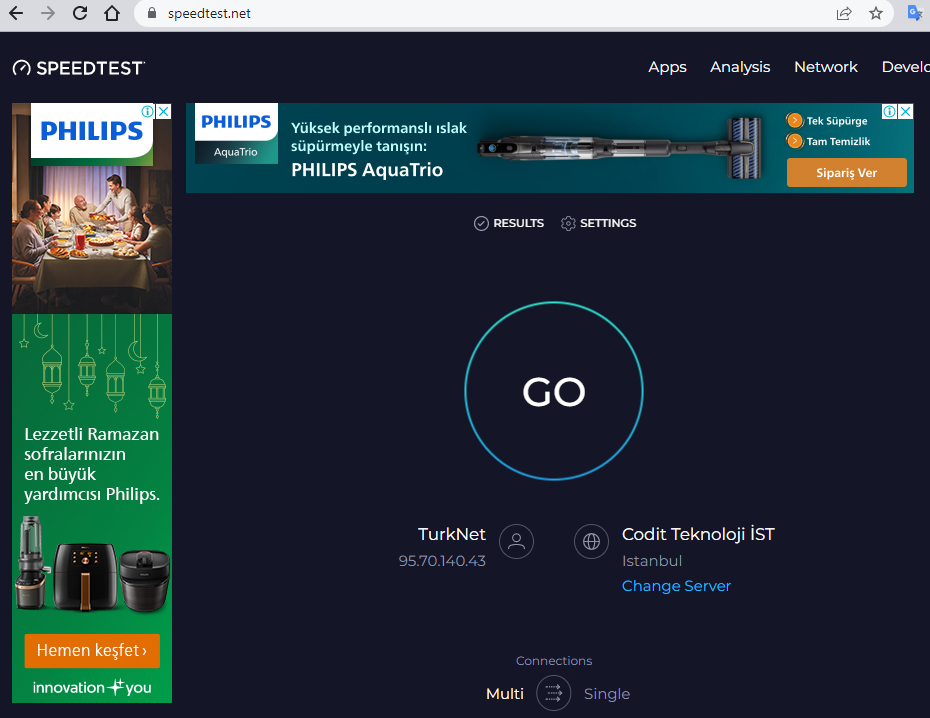This screenshot has width=930, height=718.
Task: Open the RESULTS page
Action: click(x=509, y=224)
